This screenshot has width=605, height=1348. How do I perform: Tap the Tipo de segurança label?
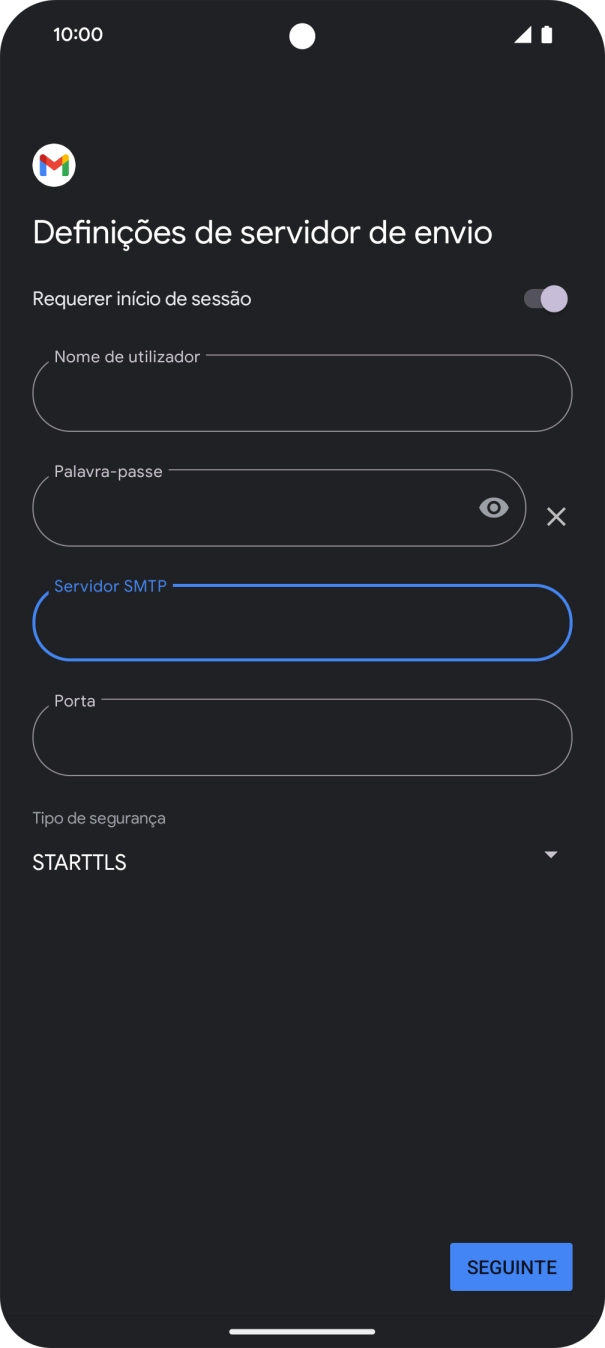pyautogui.click(x=99, y=818)
